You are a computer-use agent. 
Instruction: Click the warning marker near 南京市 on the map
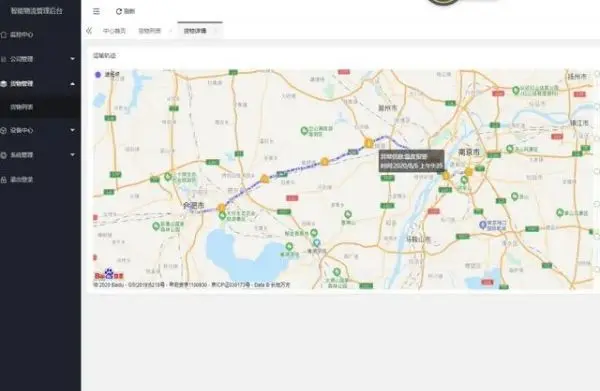click(x=469, y=172)
